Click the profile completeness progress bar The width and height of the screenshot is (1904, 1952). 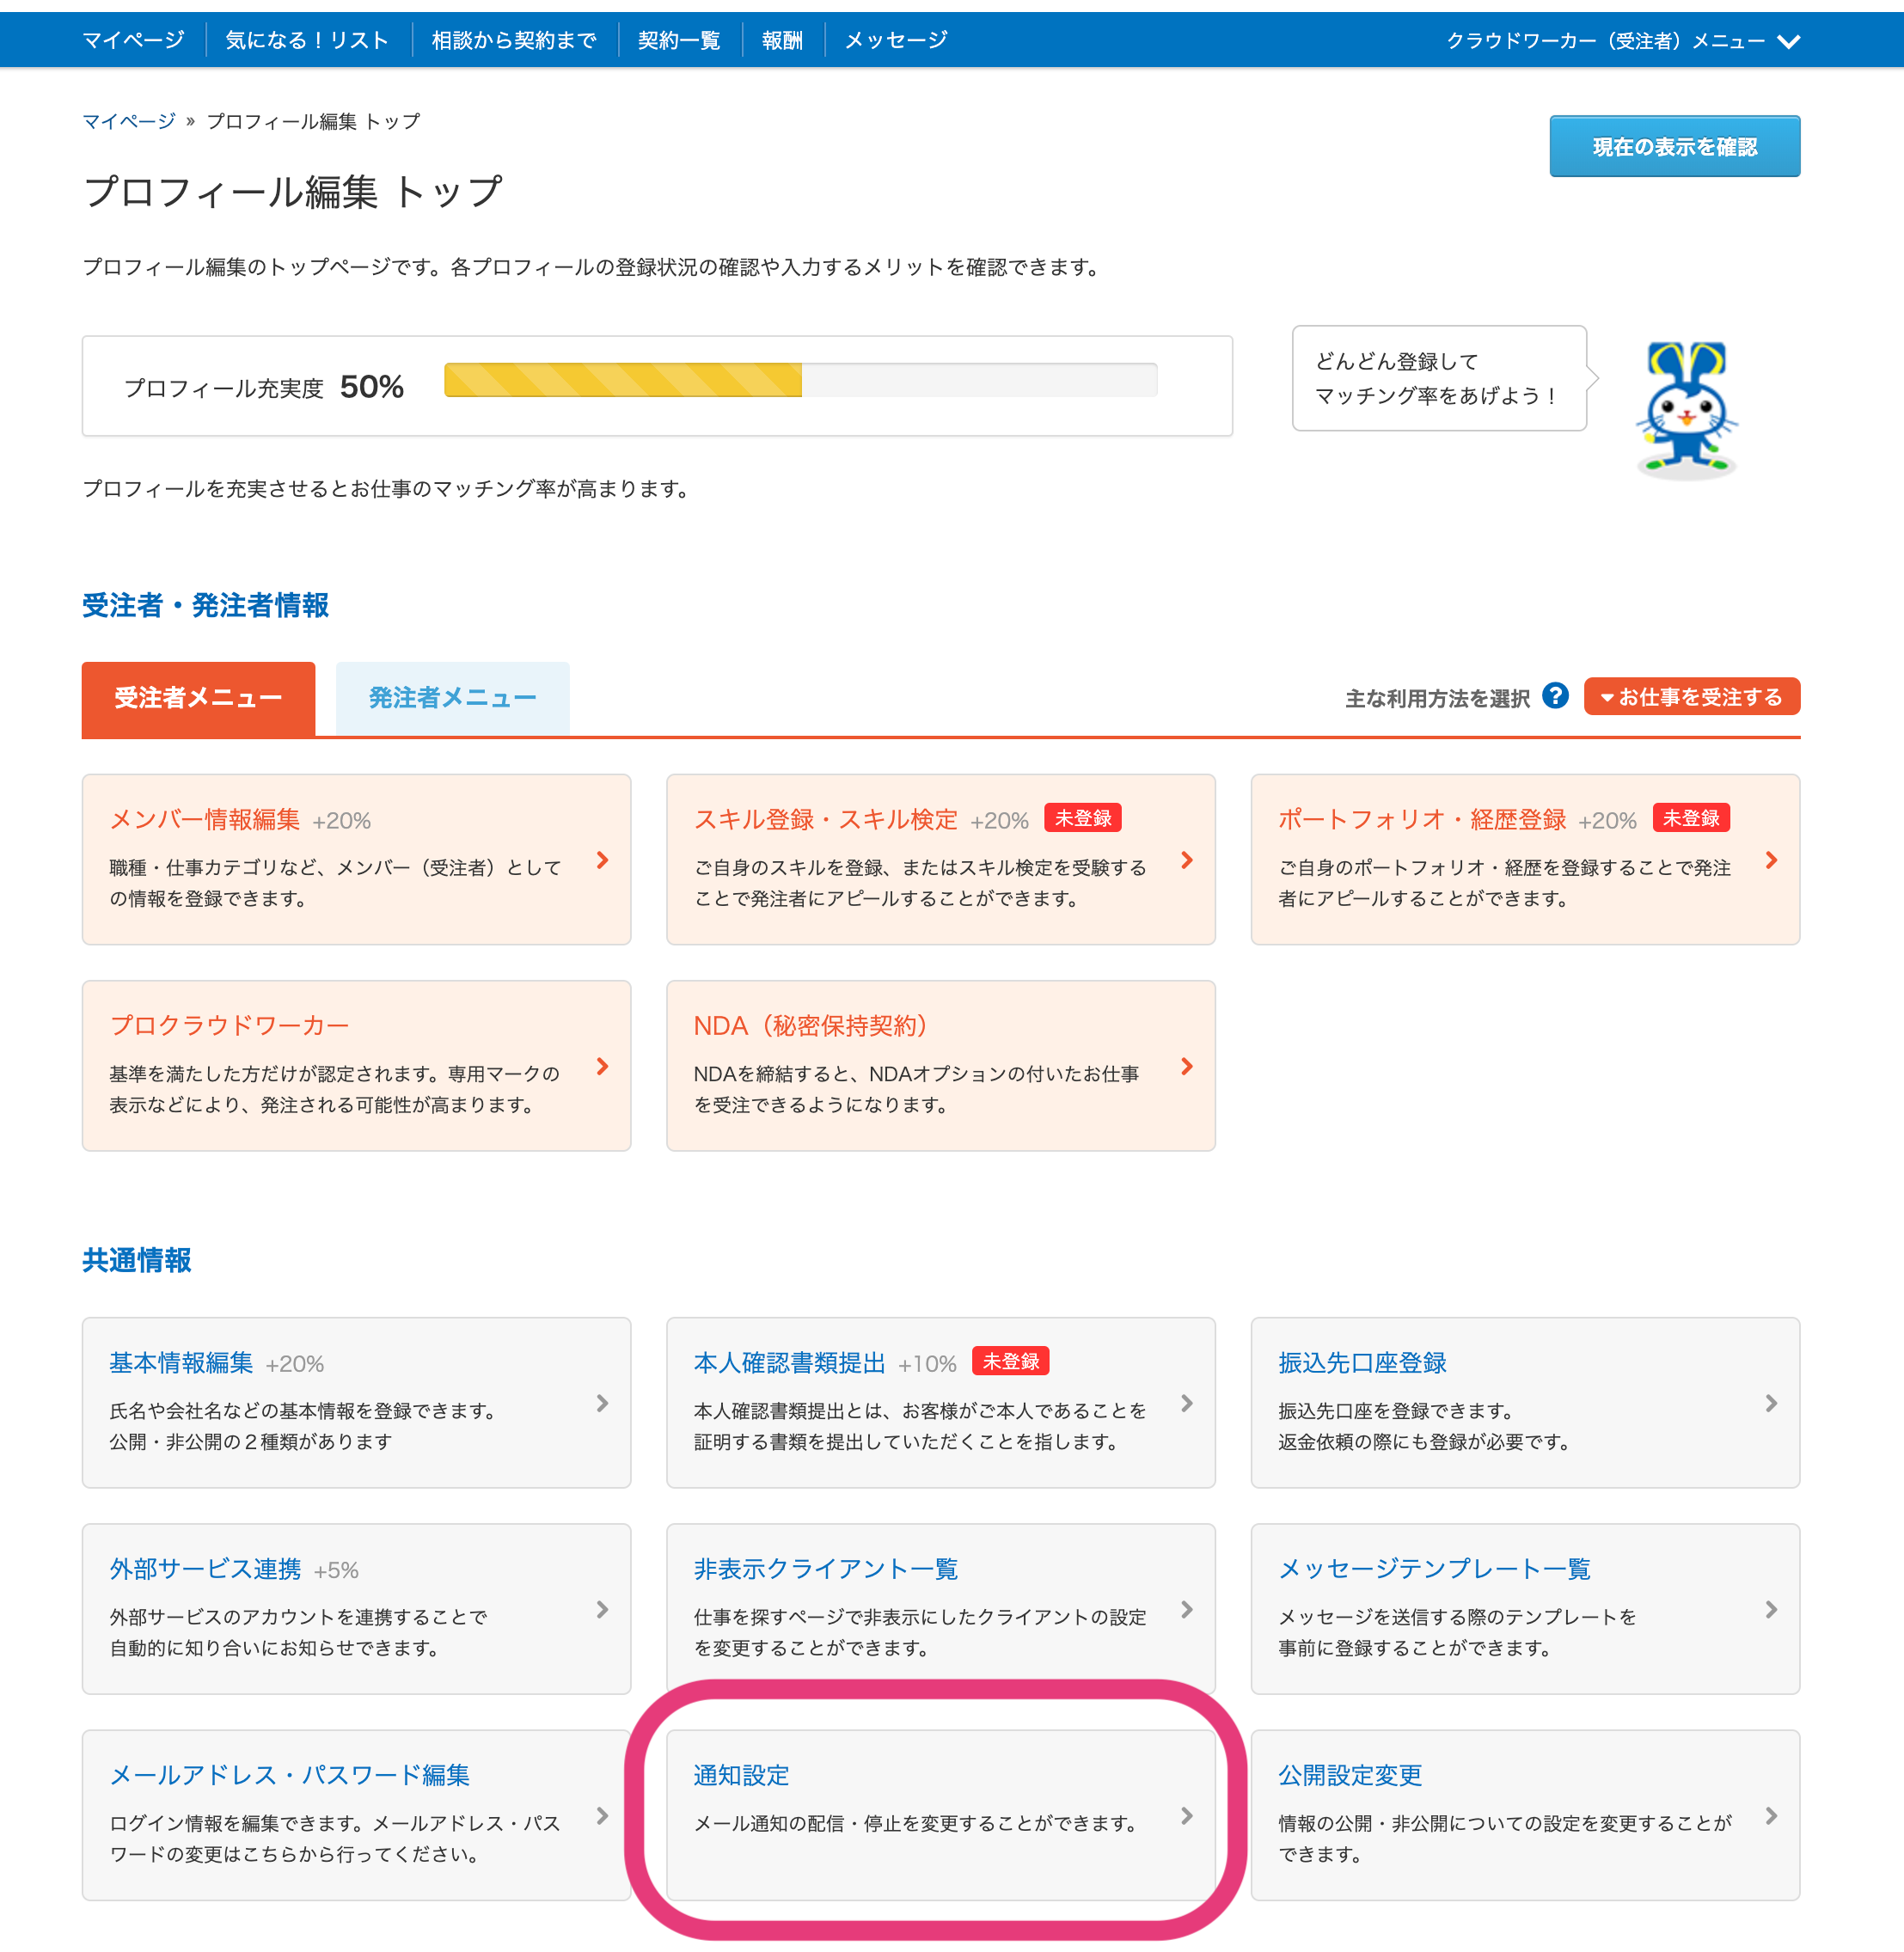[800, 380]
